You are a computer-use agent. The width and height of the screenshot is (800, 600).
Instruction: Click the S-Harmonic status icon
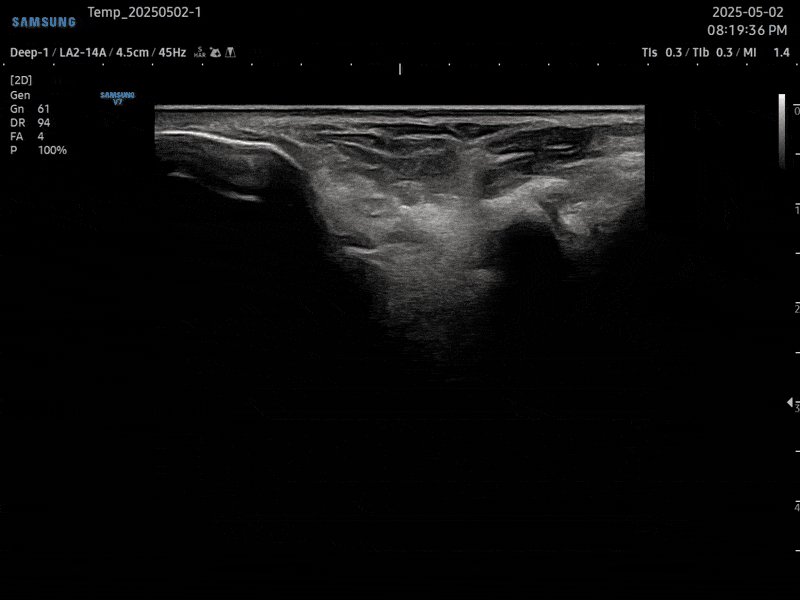pyautogui.click(x=200, y=52)
